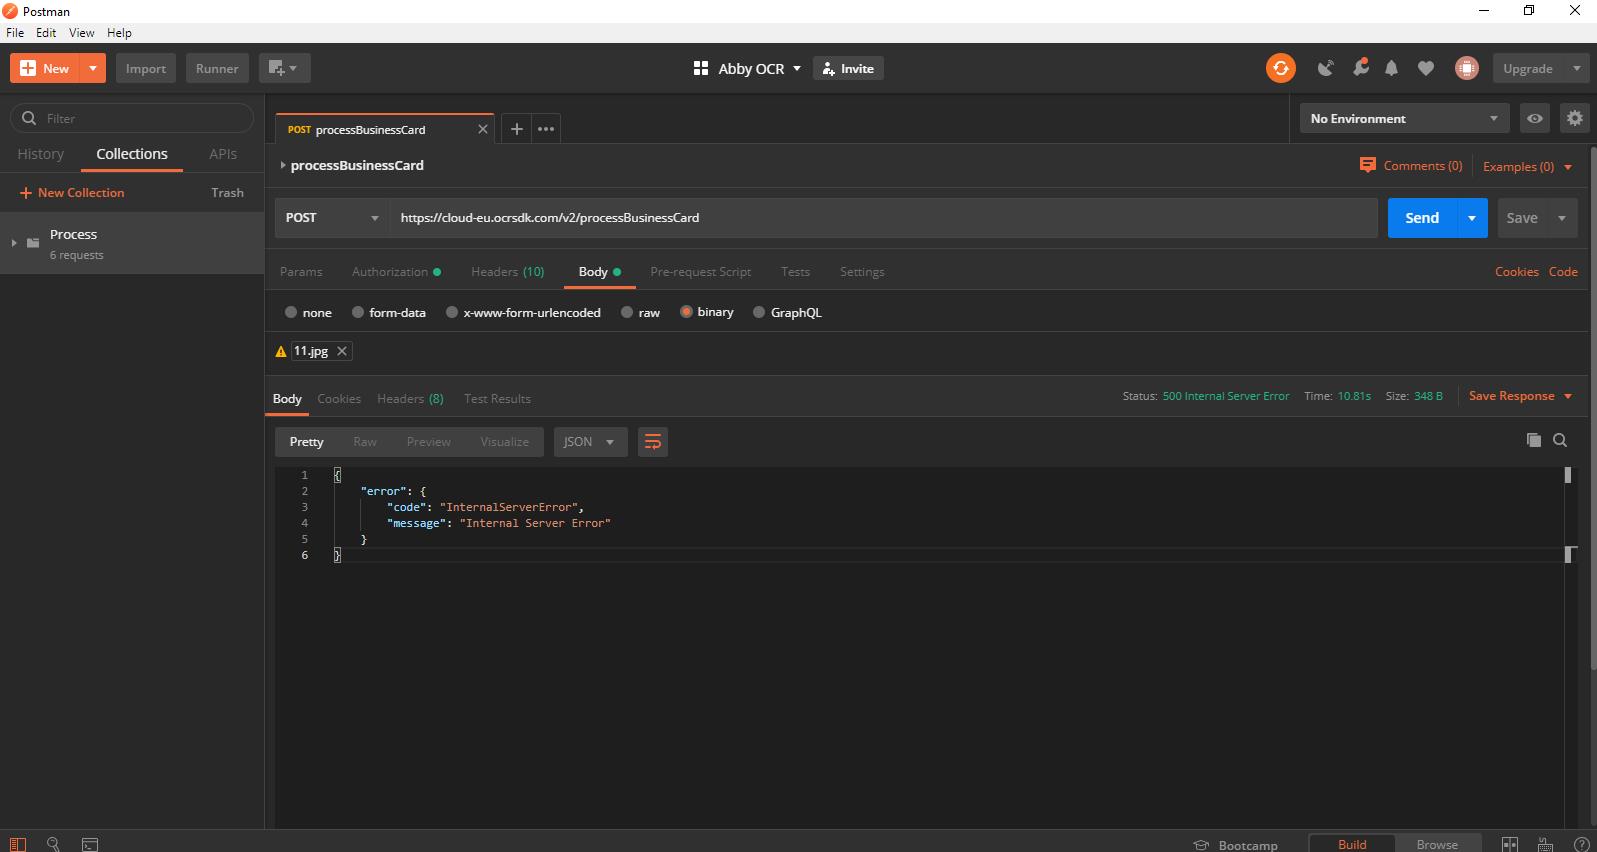Open the Examples (0) dropdown
Image resolution: width=1597 pixels, height=852 pixels.
click(1527, 166)
